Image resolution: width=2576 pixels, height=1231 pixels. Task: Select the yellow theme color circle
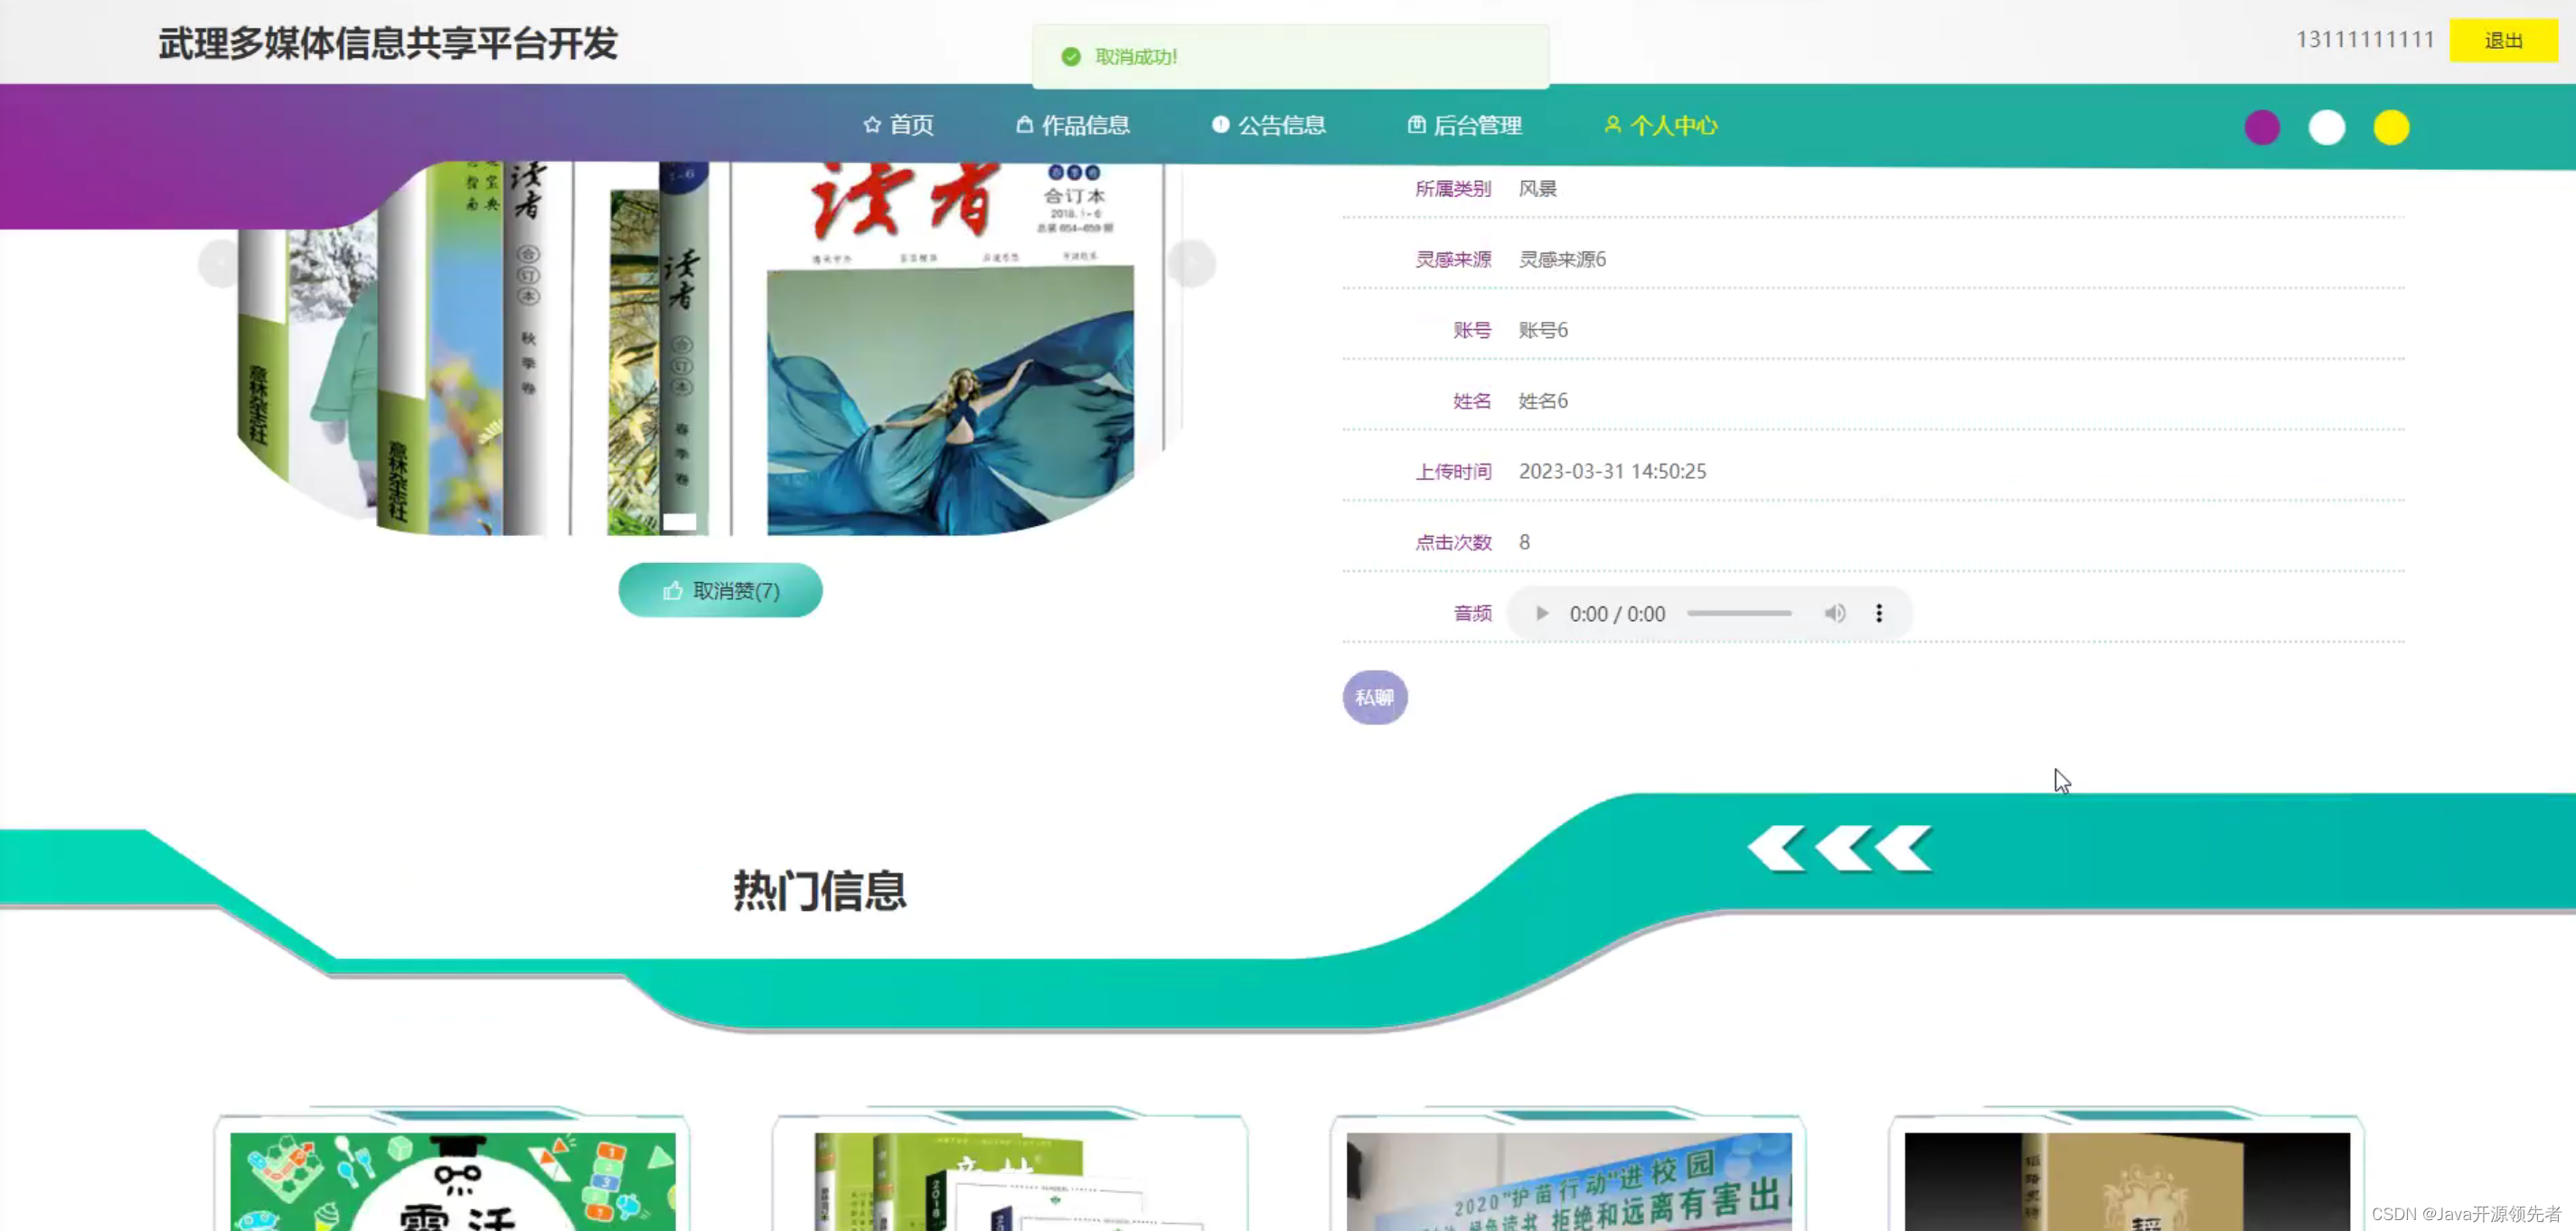pos(2390,128)
